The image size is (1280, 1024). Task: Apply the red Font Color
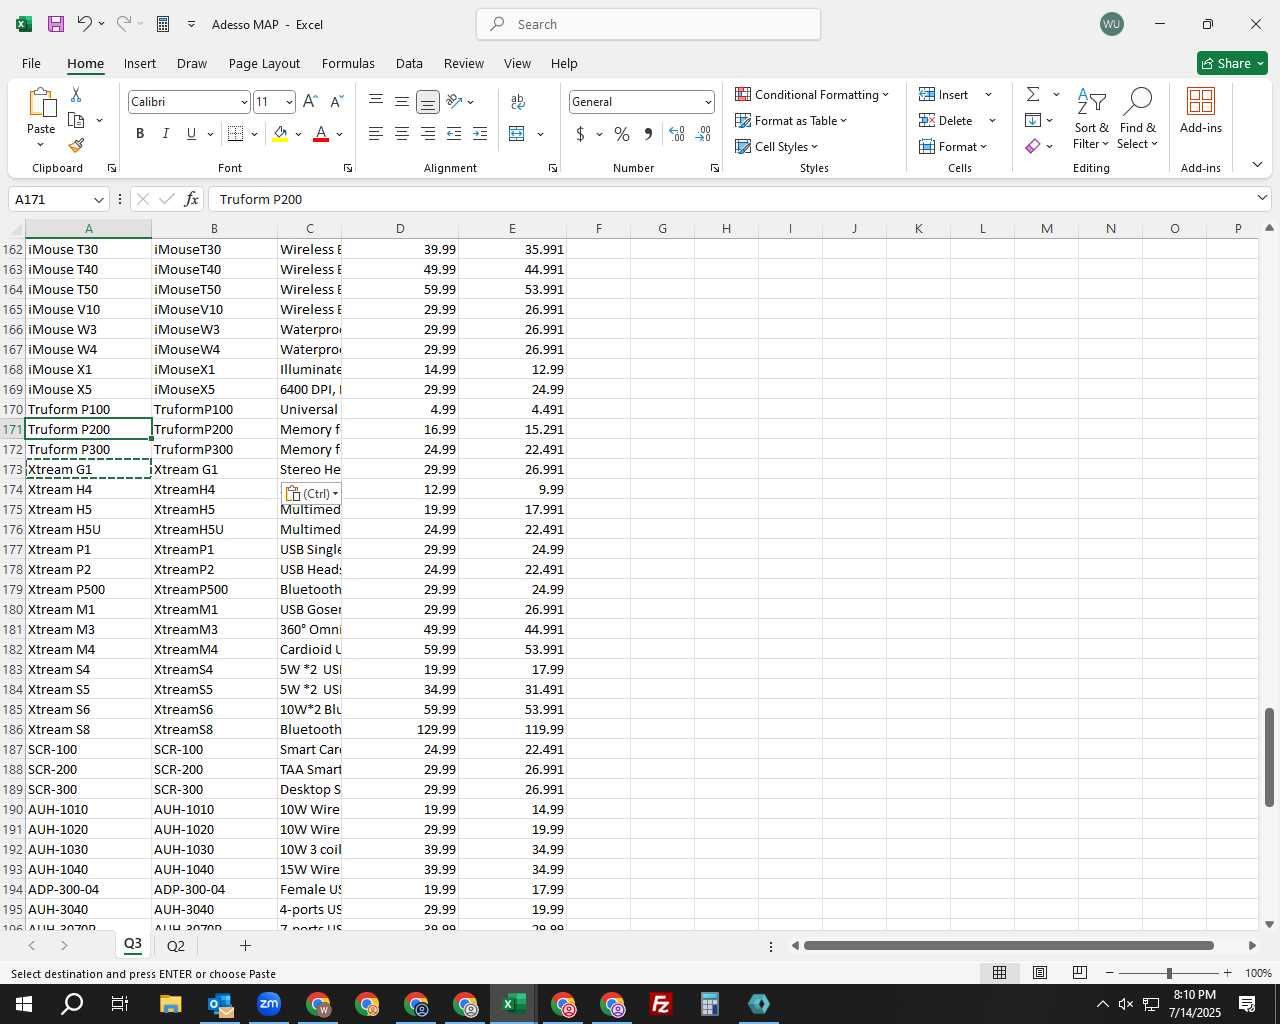pos(321,134)
